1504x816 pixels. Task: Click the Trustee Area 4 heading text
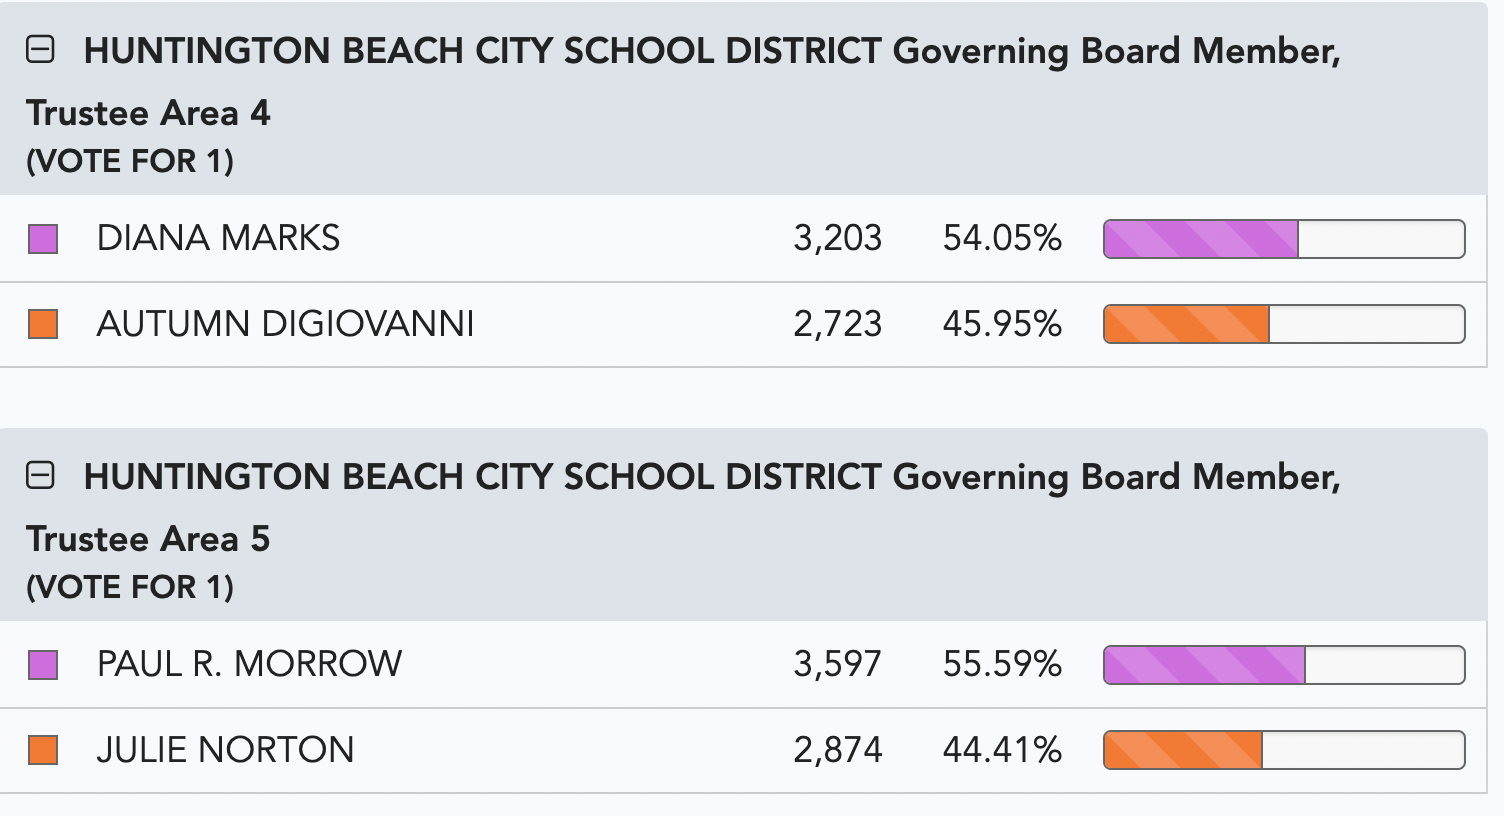click(x=683, y=82)
